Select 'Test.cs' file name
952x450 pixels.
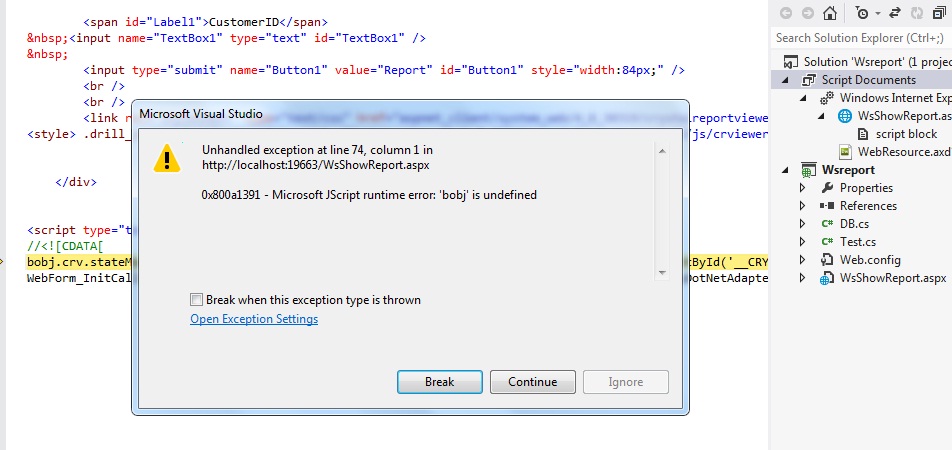pos(858,242)
